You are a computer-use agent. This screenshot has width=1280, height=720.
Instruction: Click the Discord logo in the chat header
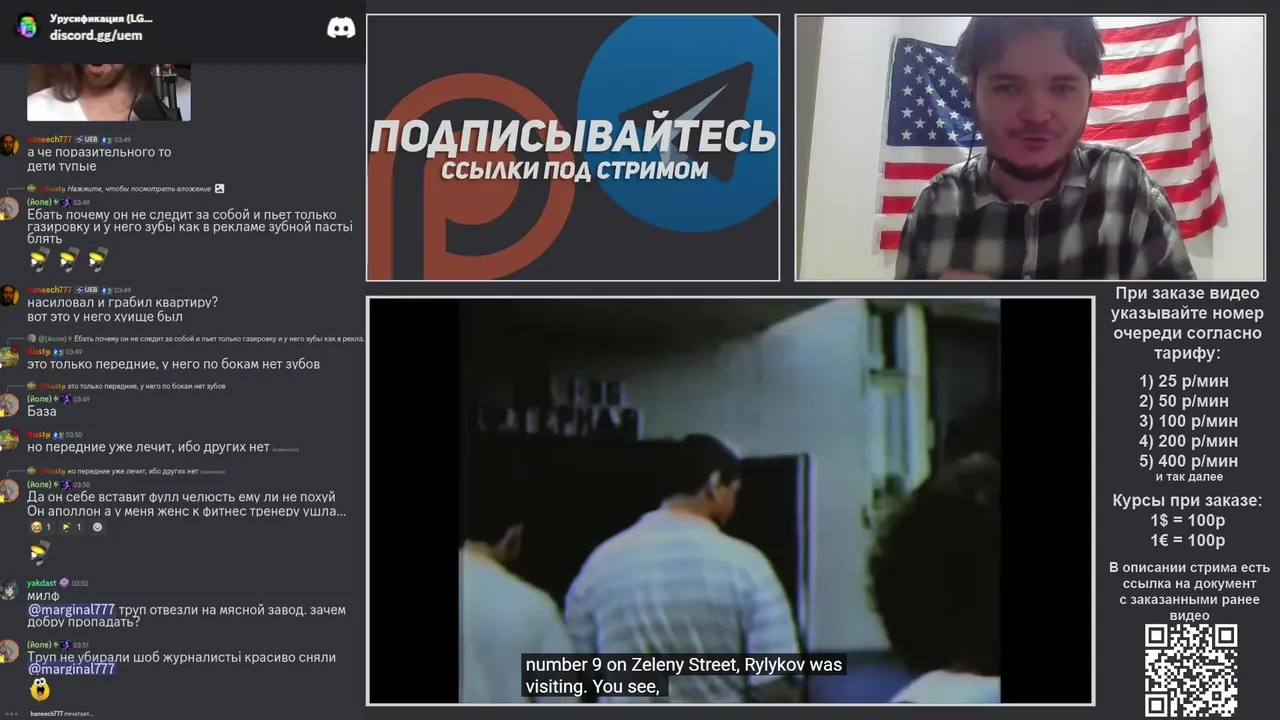coord(341,28)
